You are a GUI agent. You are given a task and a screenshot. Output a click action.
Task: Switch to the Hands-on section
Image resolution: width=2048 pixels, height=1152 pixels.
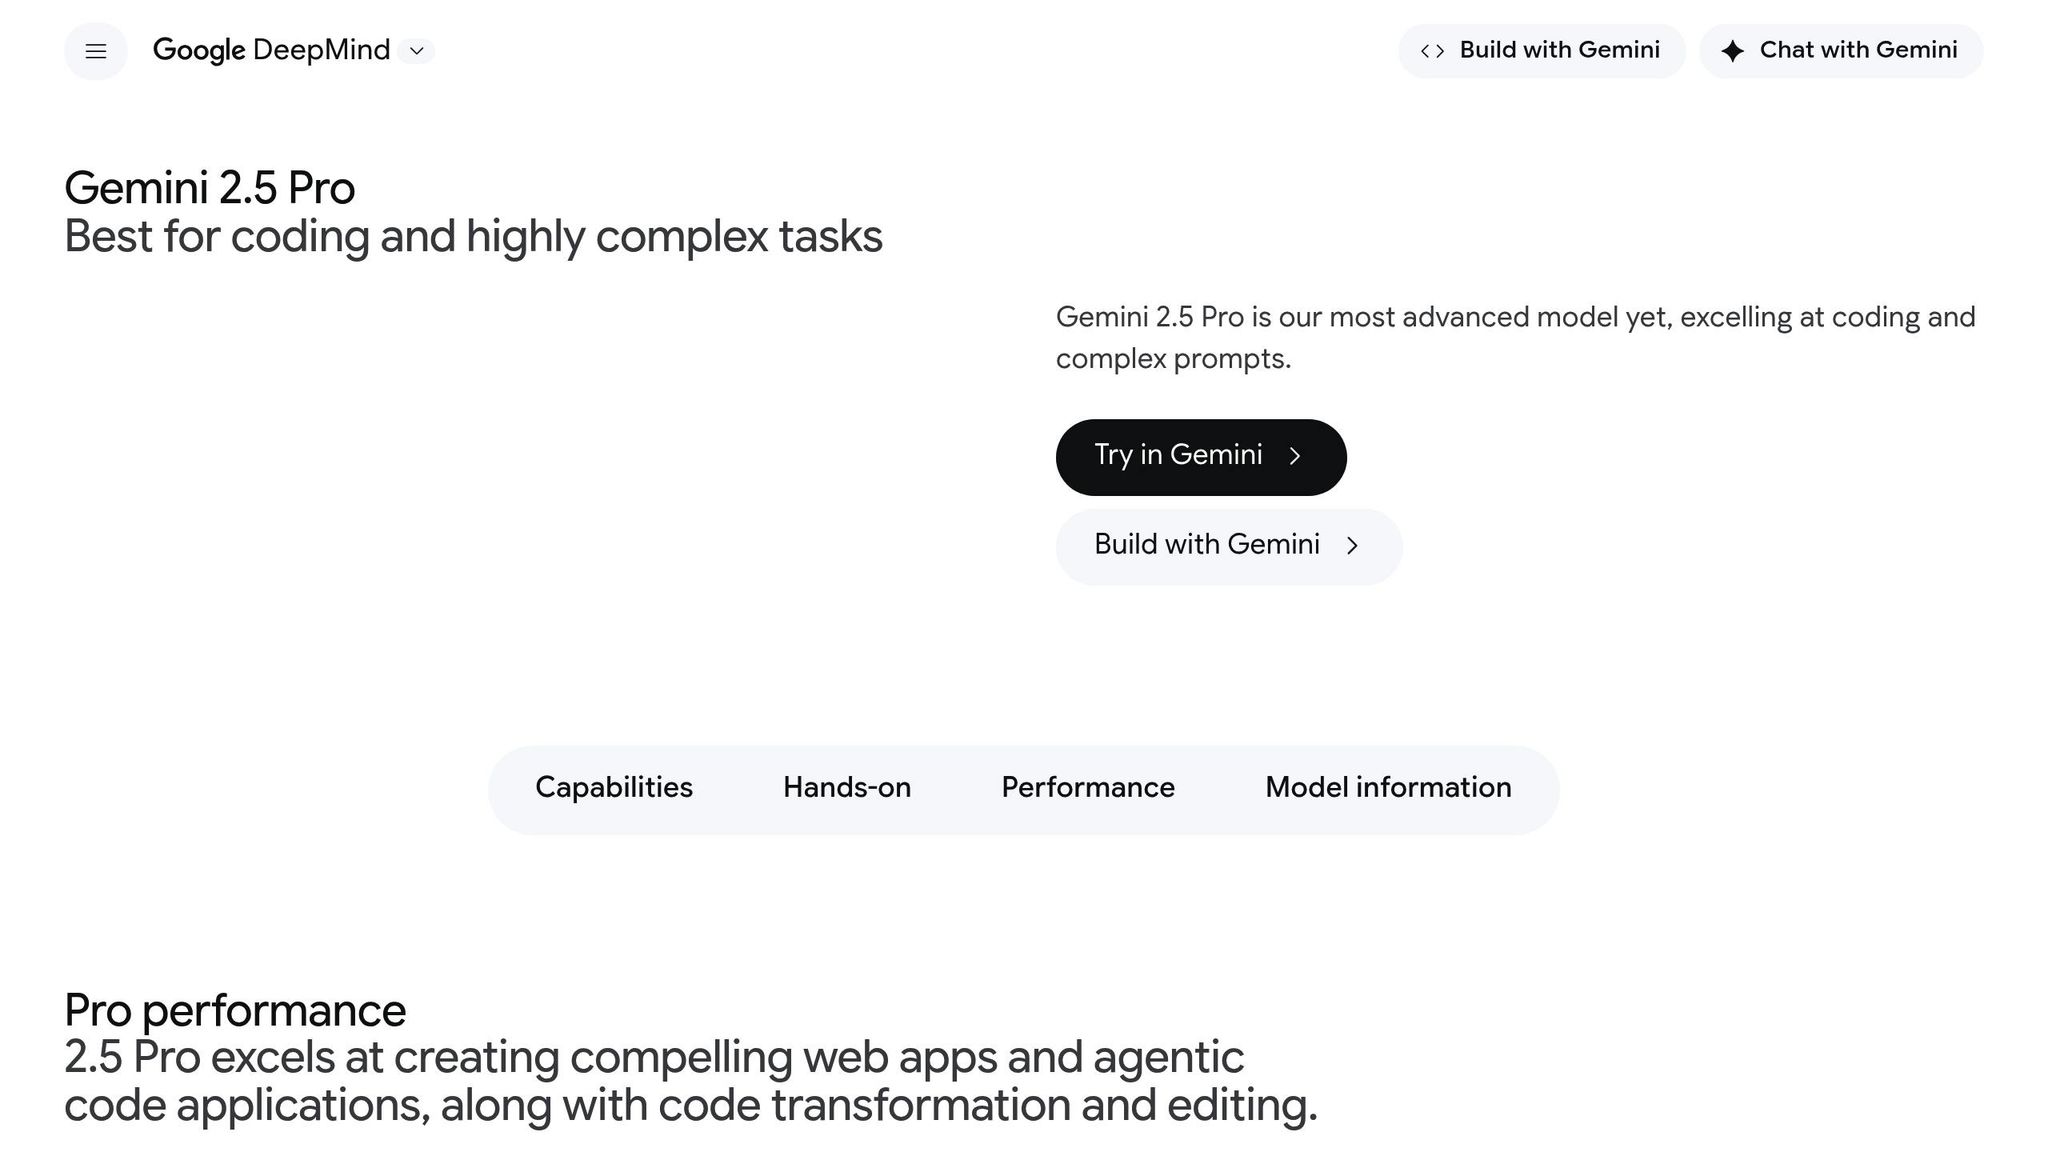pyautogui.click(x=846, y=788)
